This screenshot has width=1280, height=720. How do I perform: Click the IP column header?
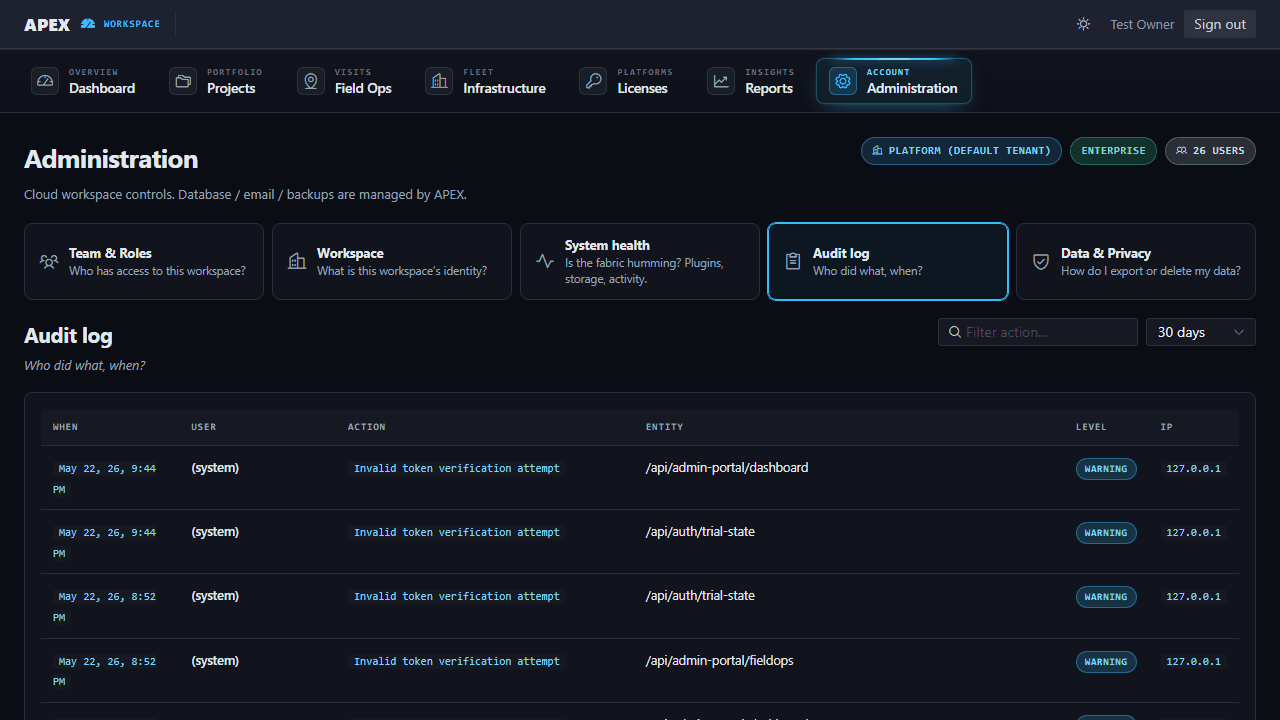[1167, 427]
